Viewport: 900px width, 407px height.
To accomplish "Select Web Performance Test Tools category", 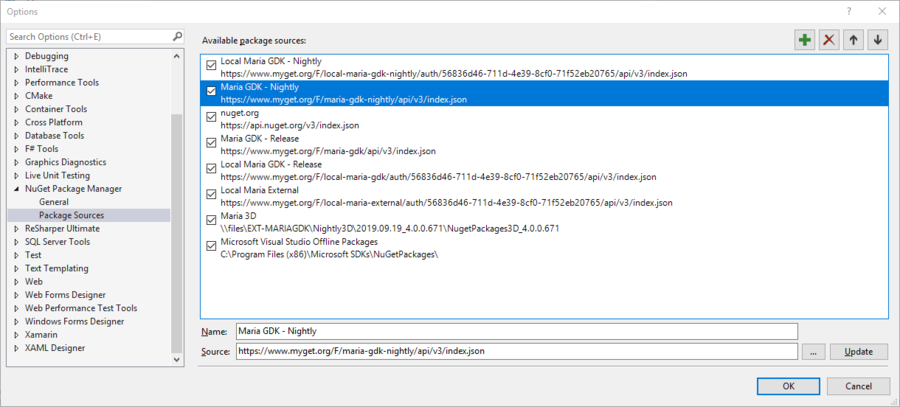I will 81,308.
